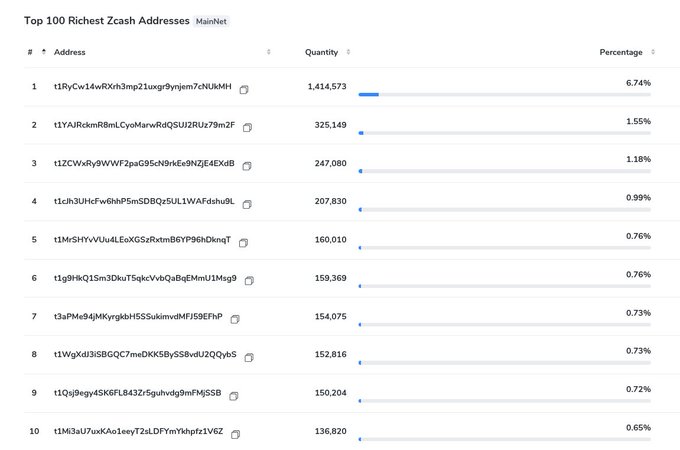Sort table by Quantity column arrows
Image resolution: width=680 pixels, height=450 pixels.
coord(348,52)
